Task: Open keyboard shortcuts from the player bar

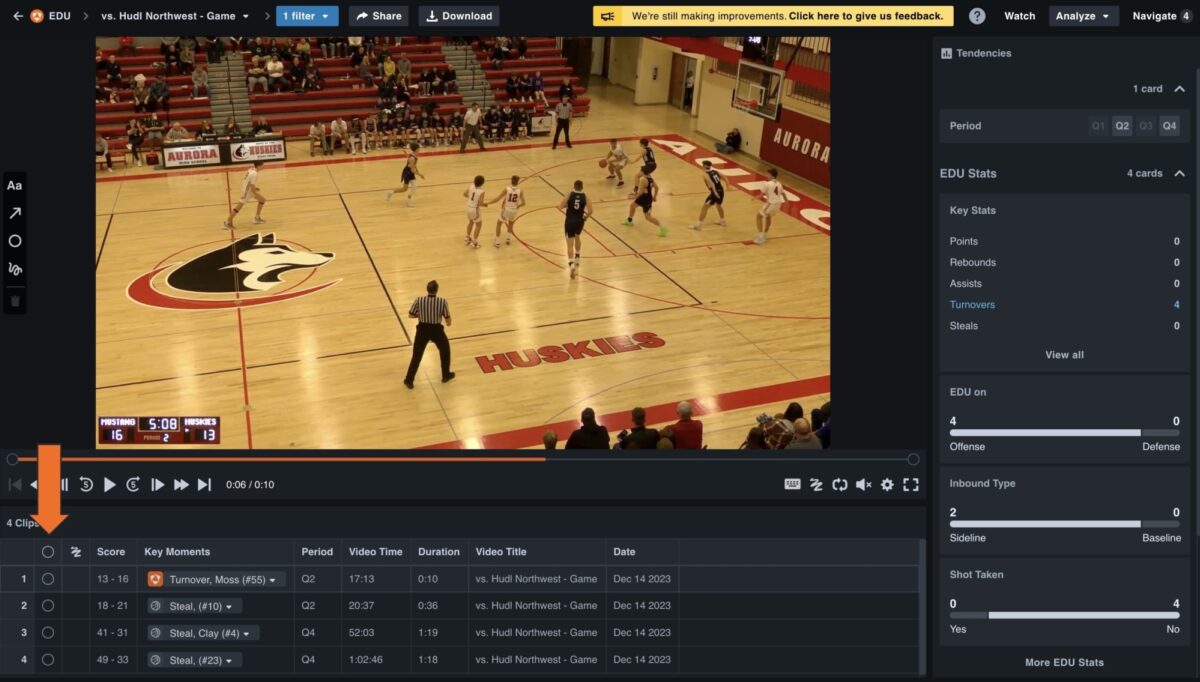Action: tap(791, 484)
